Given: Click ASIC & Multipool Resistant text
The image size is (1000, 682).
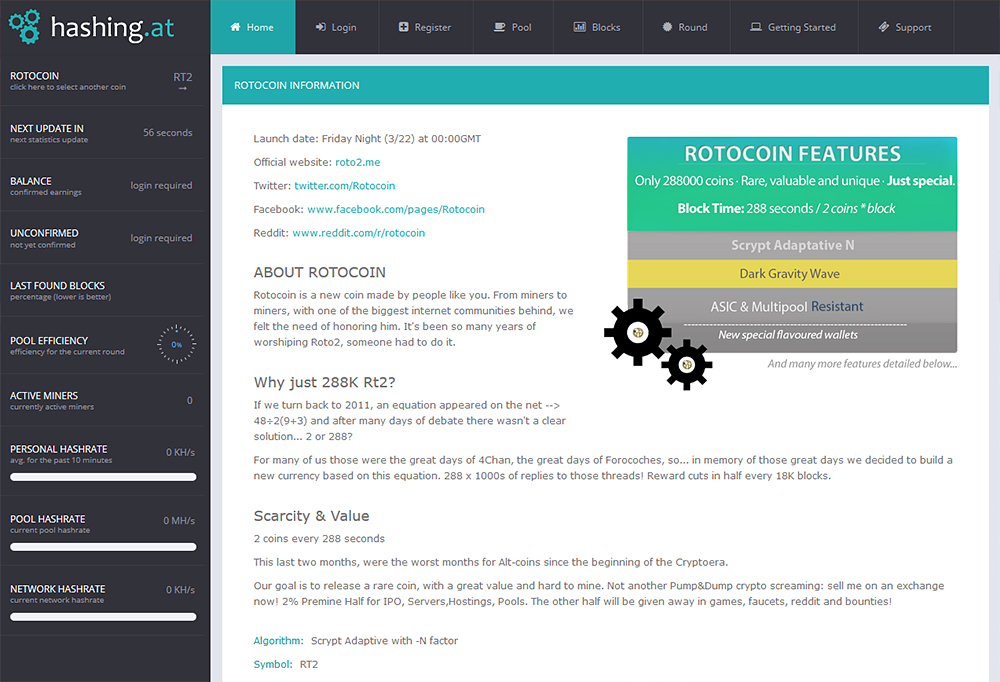Looking at the screenshot, I should pyautogui.click(x=787, y=307).
